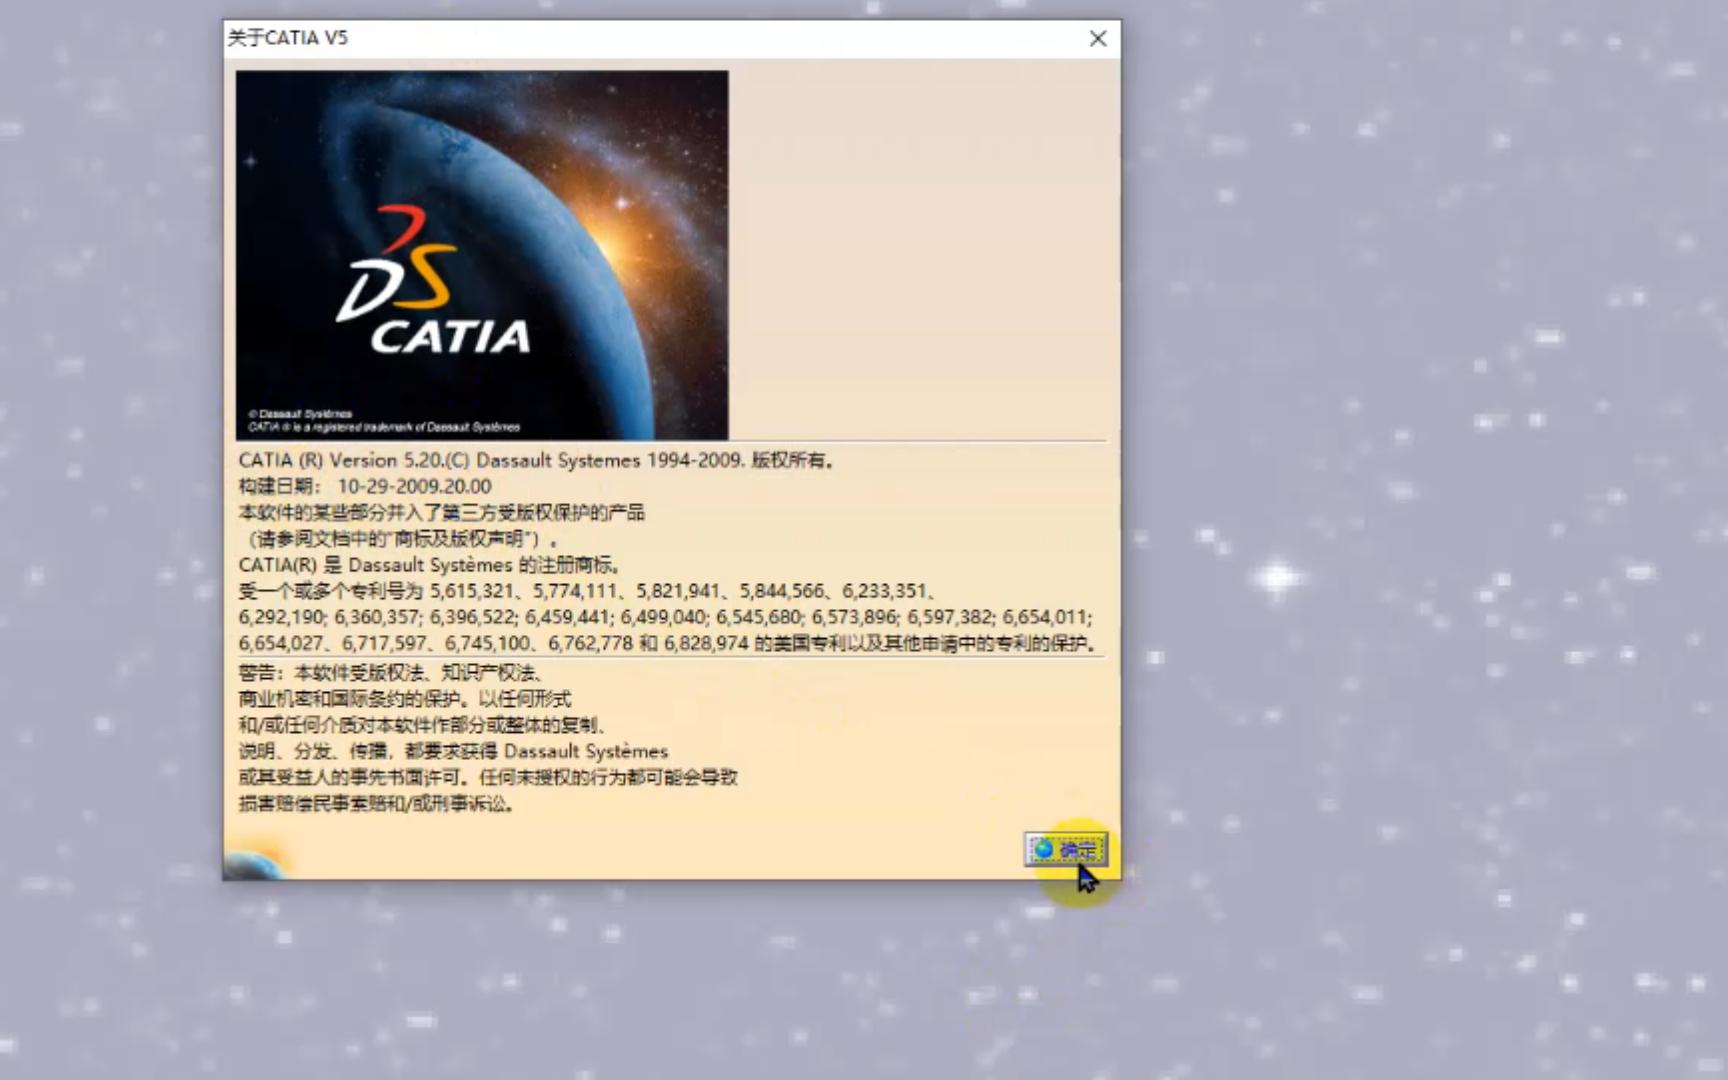Click the line '商业机密和国际条约的保护。以任何形式'

[405, 699]
